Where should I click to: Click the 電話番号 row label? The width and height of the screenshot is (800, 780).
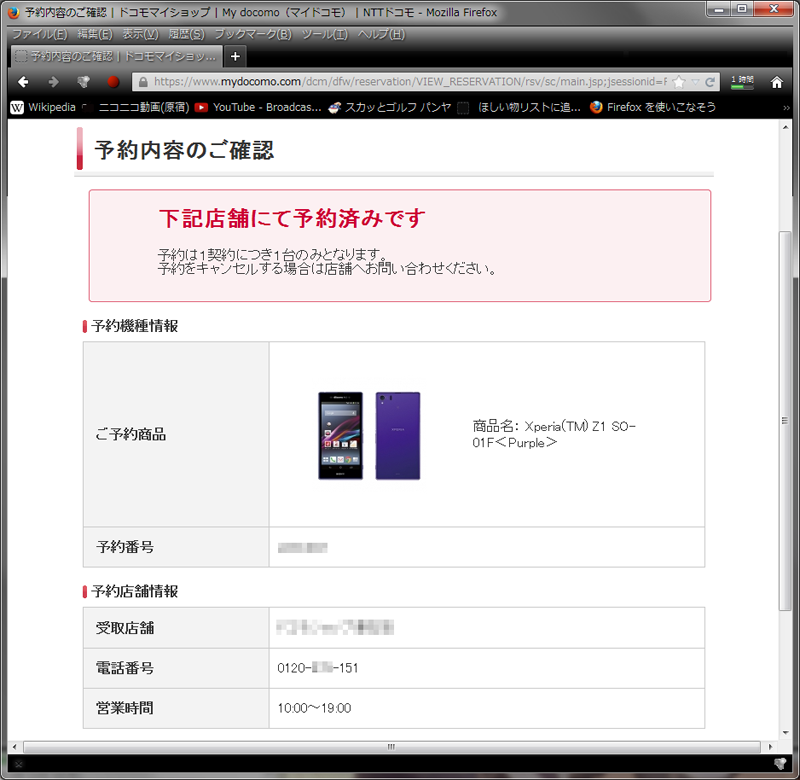125,668
